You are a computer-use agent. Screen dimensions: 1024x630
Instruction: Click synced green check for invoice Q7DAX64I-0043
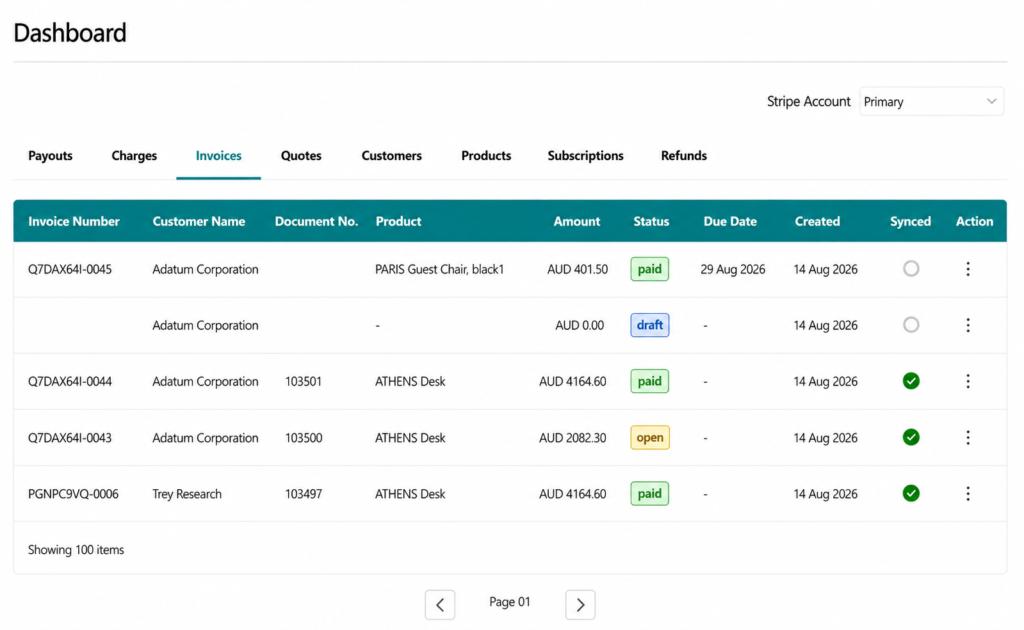coord(911,437)
